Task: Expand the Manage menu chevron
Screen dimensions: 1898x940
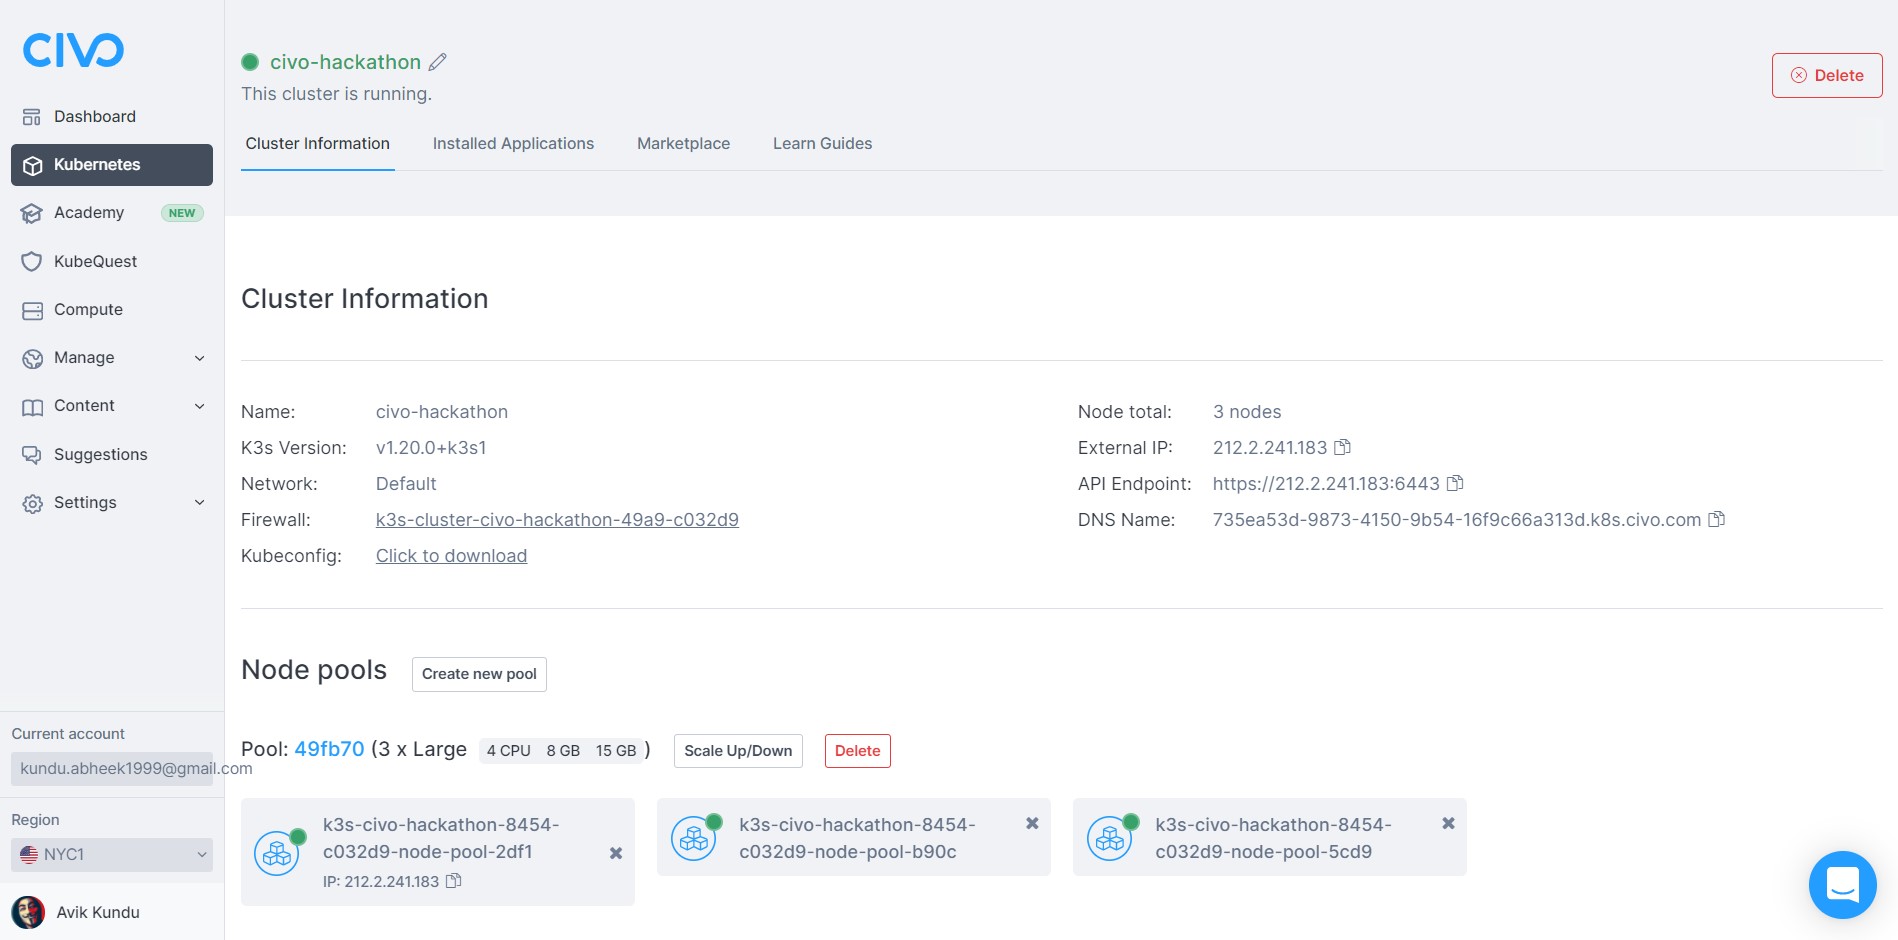Action: [x=200, y=358]
